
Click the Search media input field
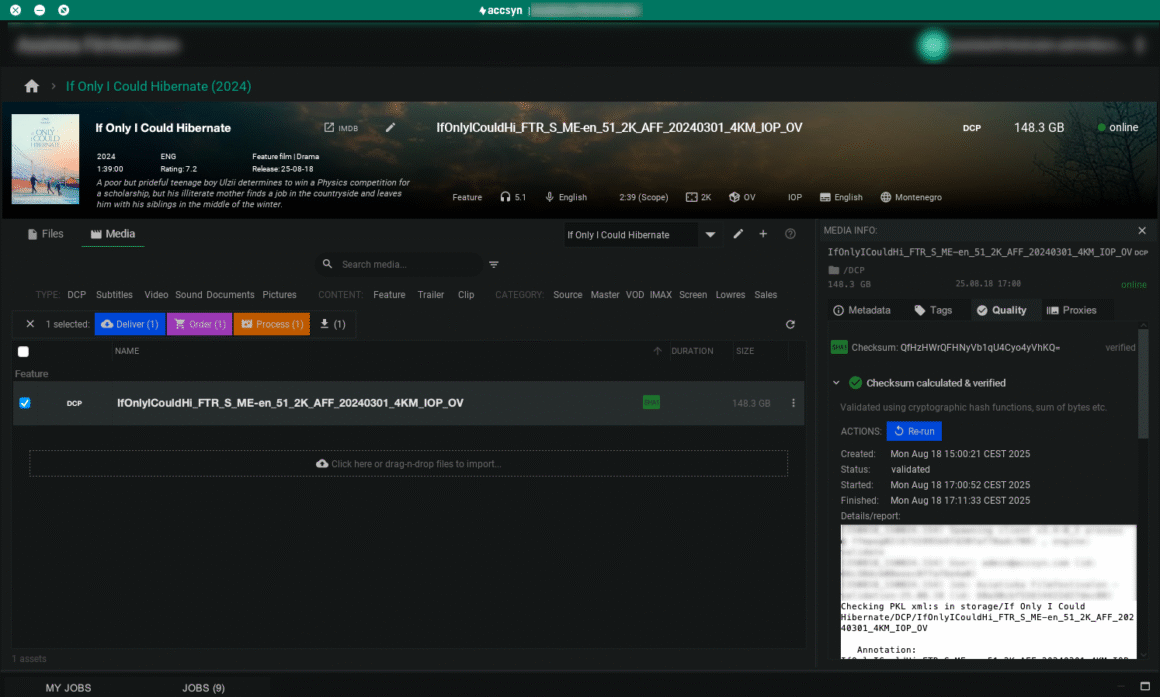point(399,264)
